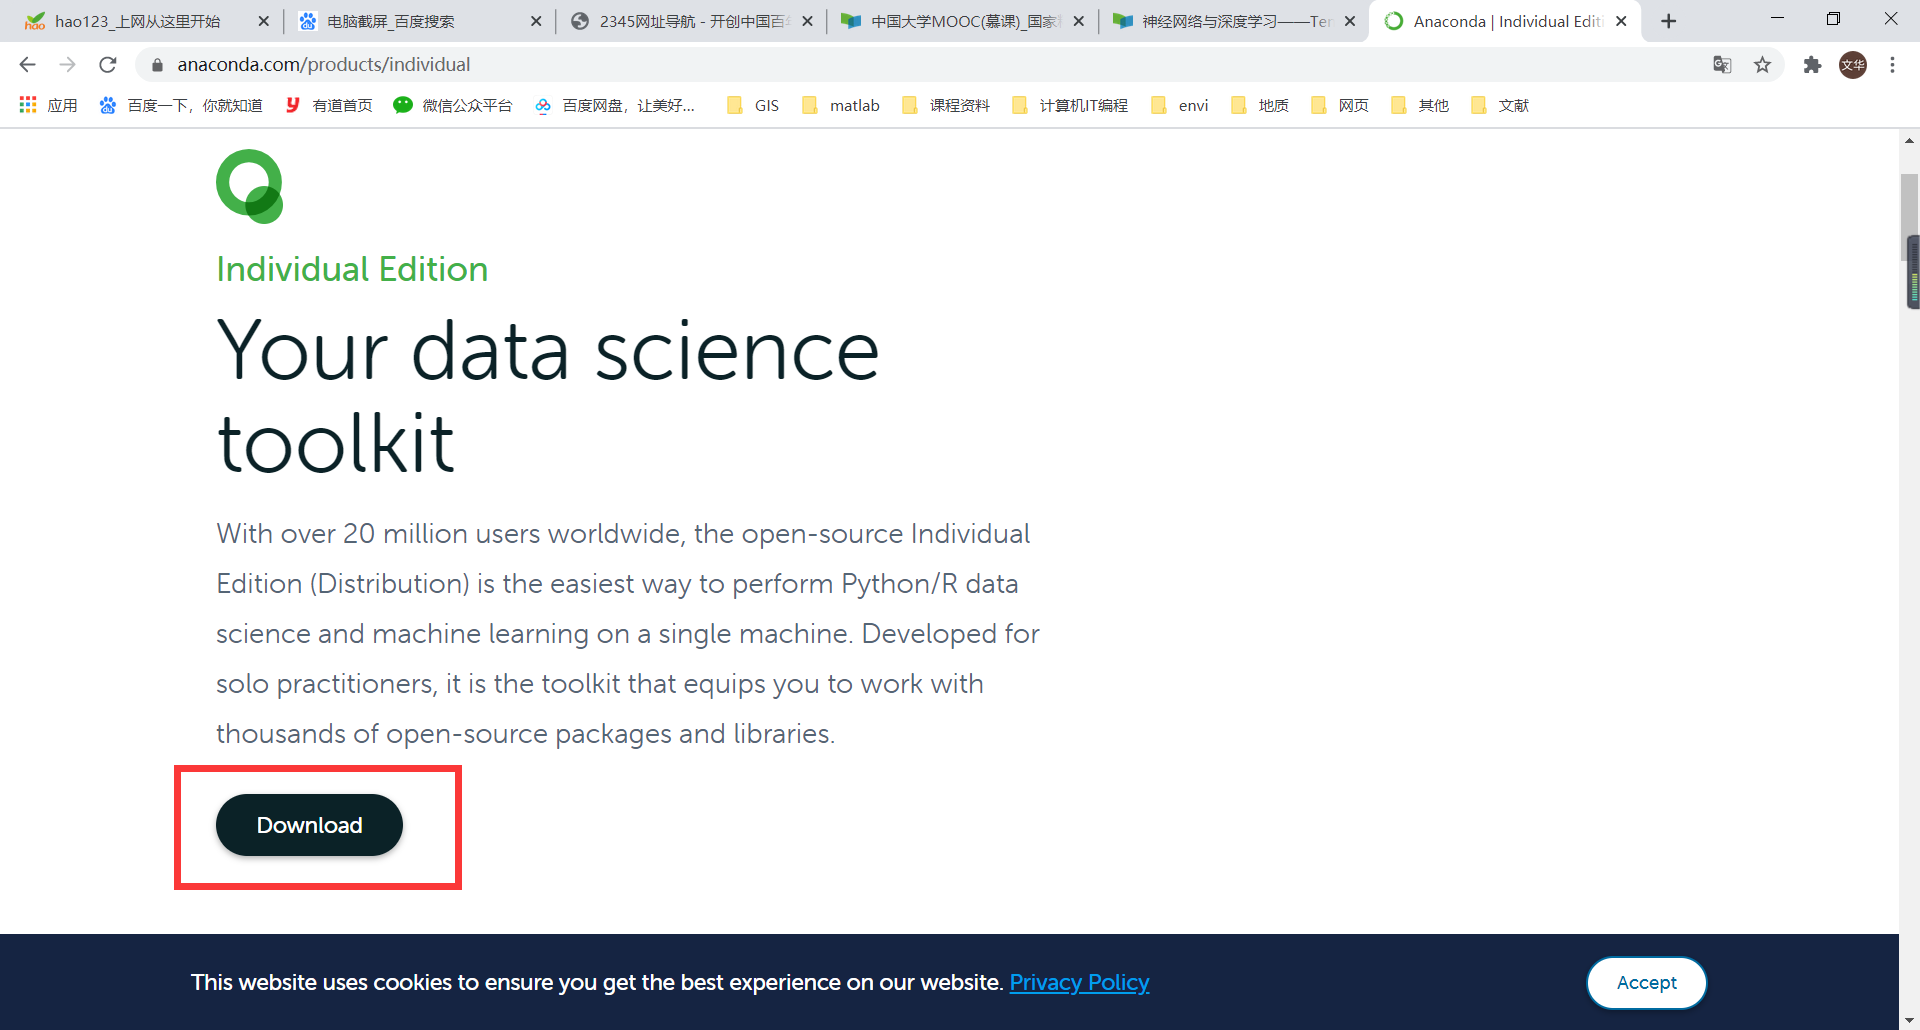Restore down the Chrome window

(1833, 19)
